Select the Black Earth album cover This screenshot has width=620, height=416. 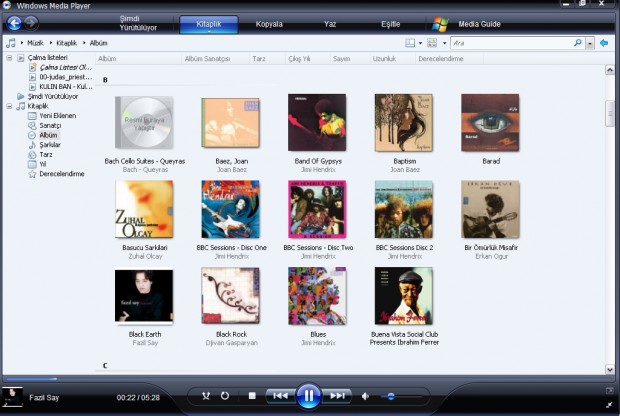tap(144, 296)
